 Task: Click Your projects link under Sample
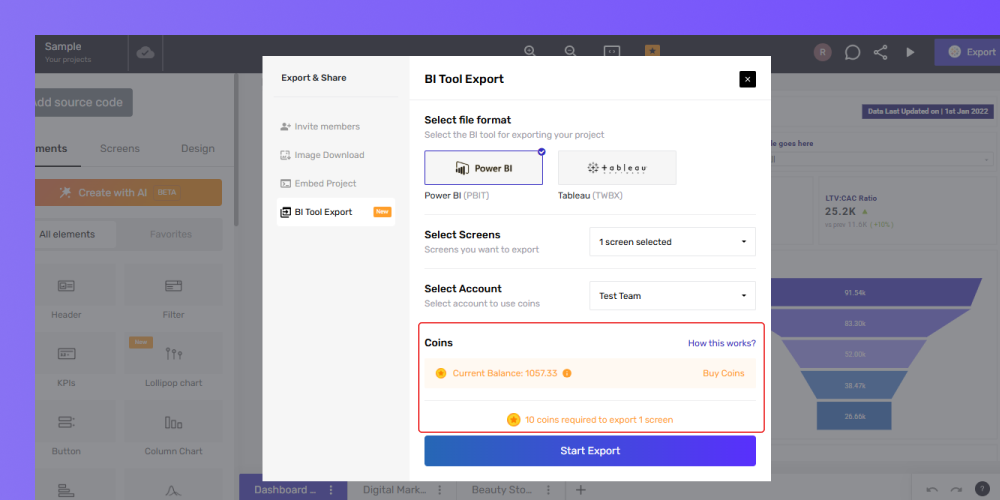coord(68,60)
